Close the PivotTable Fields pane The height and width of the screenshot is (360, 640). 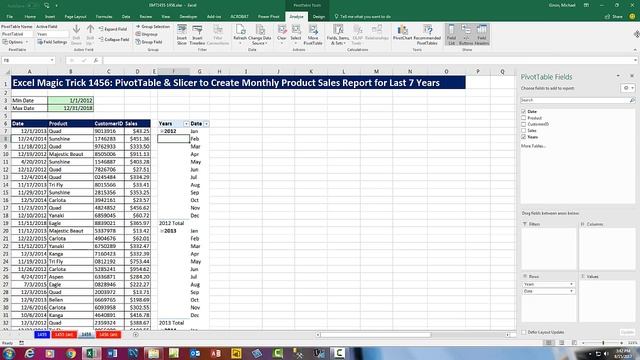point(632,76)
